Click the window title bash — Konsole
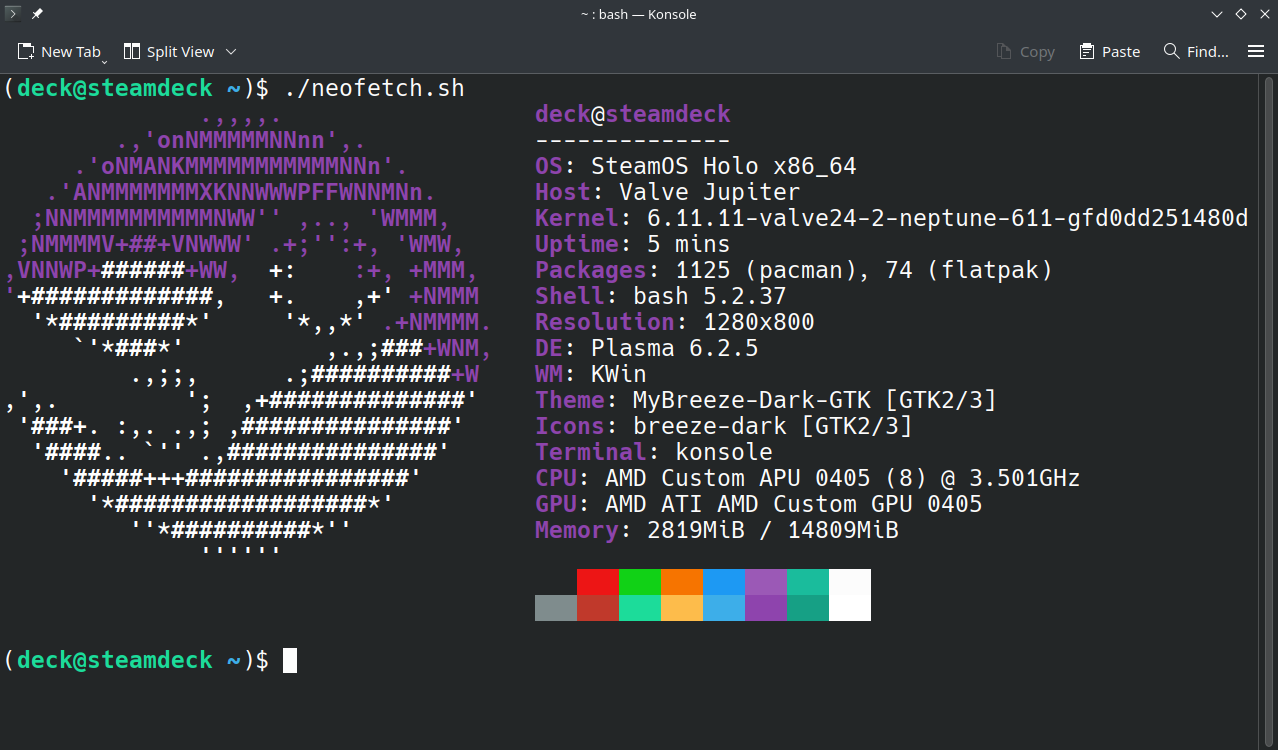 point(638,14)
